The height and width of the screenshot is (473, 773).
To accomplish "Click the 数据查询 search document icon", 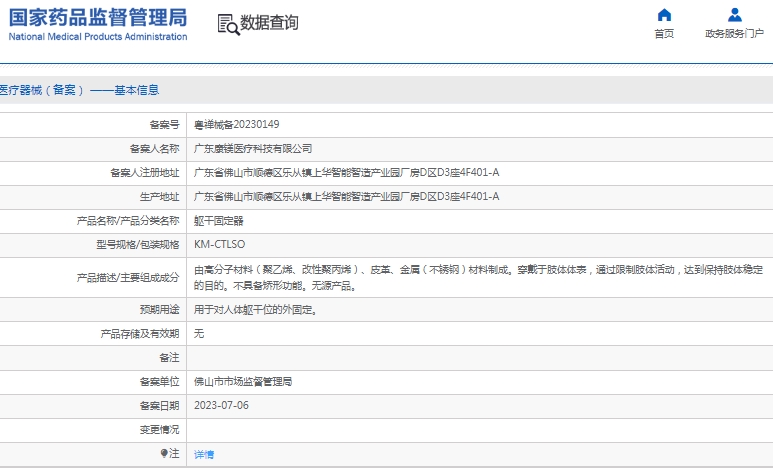I will click(228, 25).
